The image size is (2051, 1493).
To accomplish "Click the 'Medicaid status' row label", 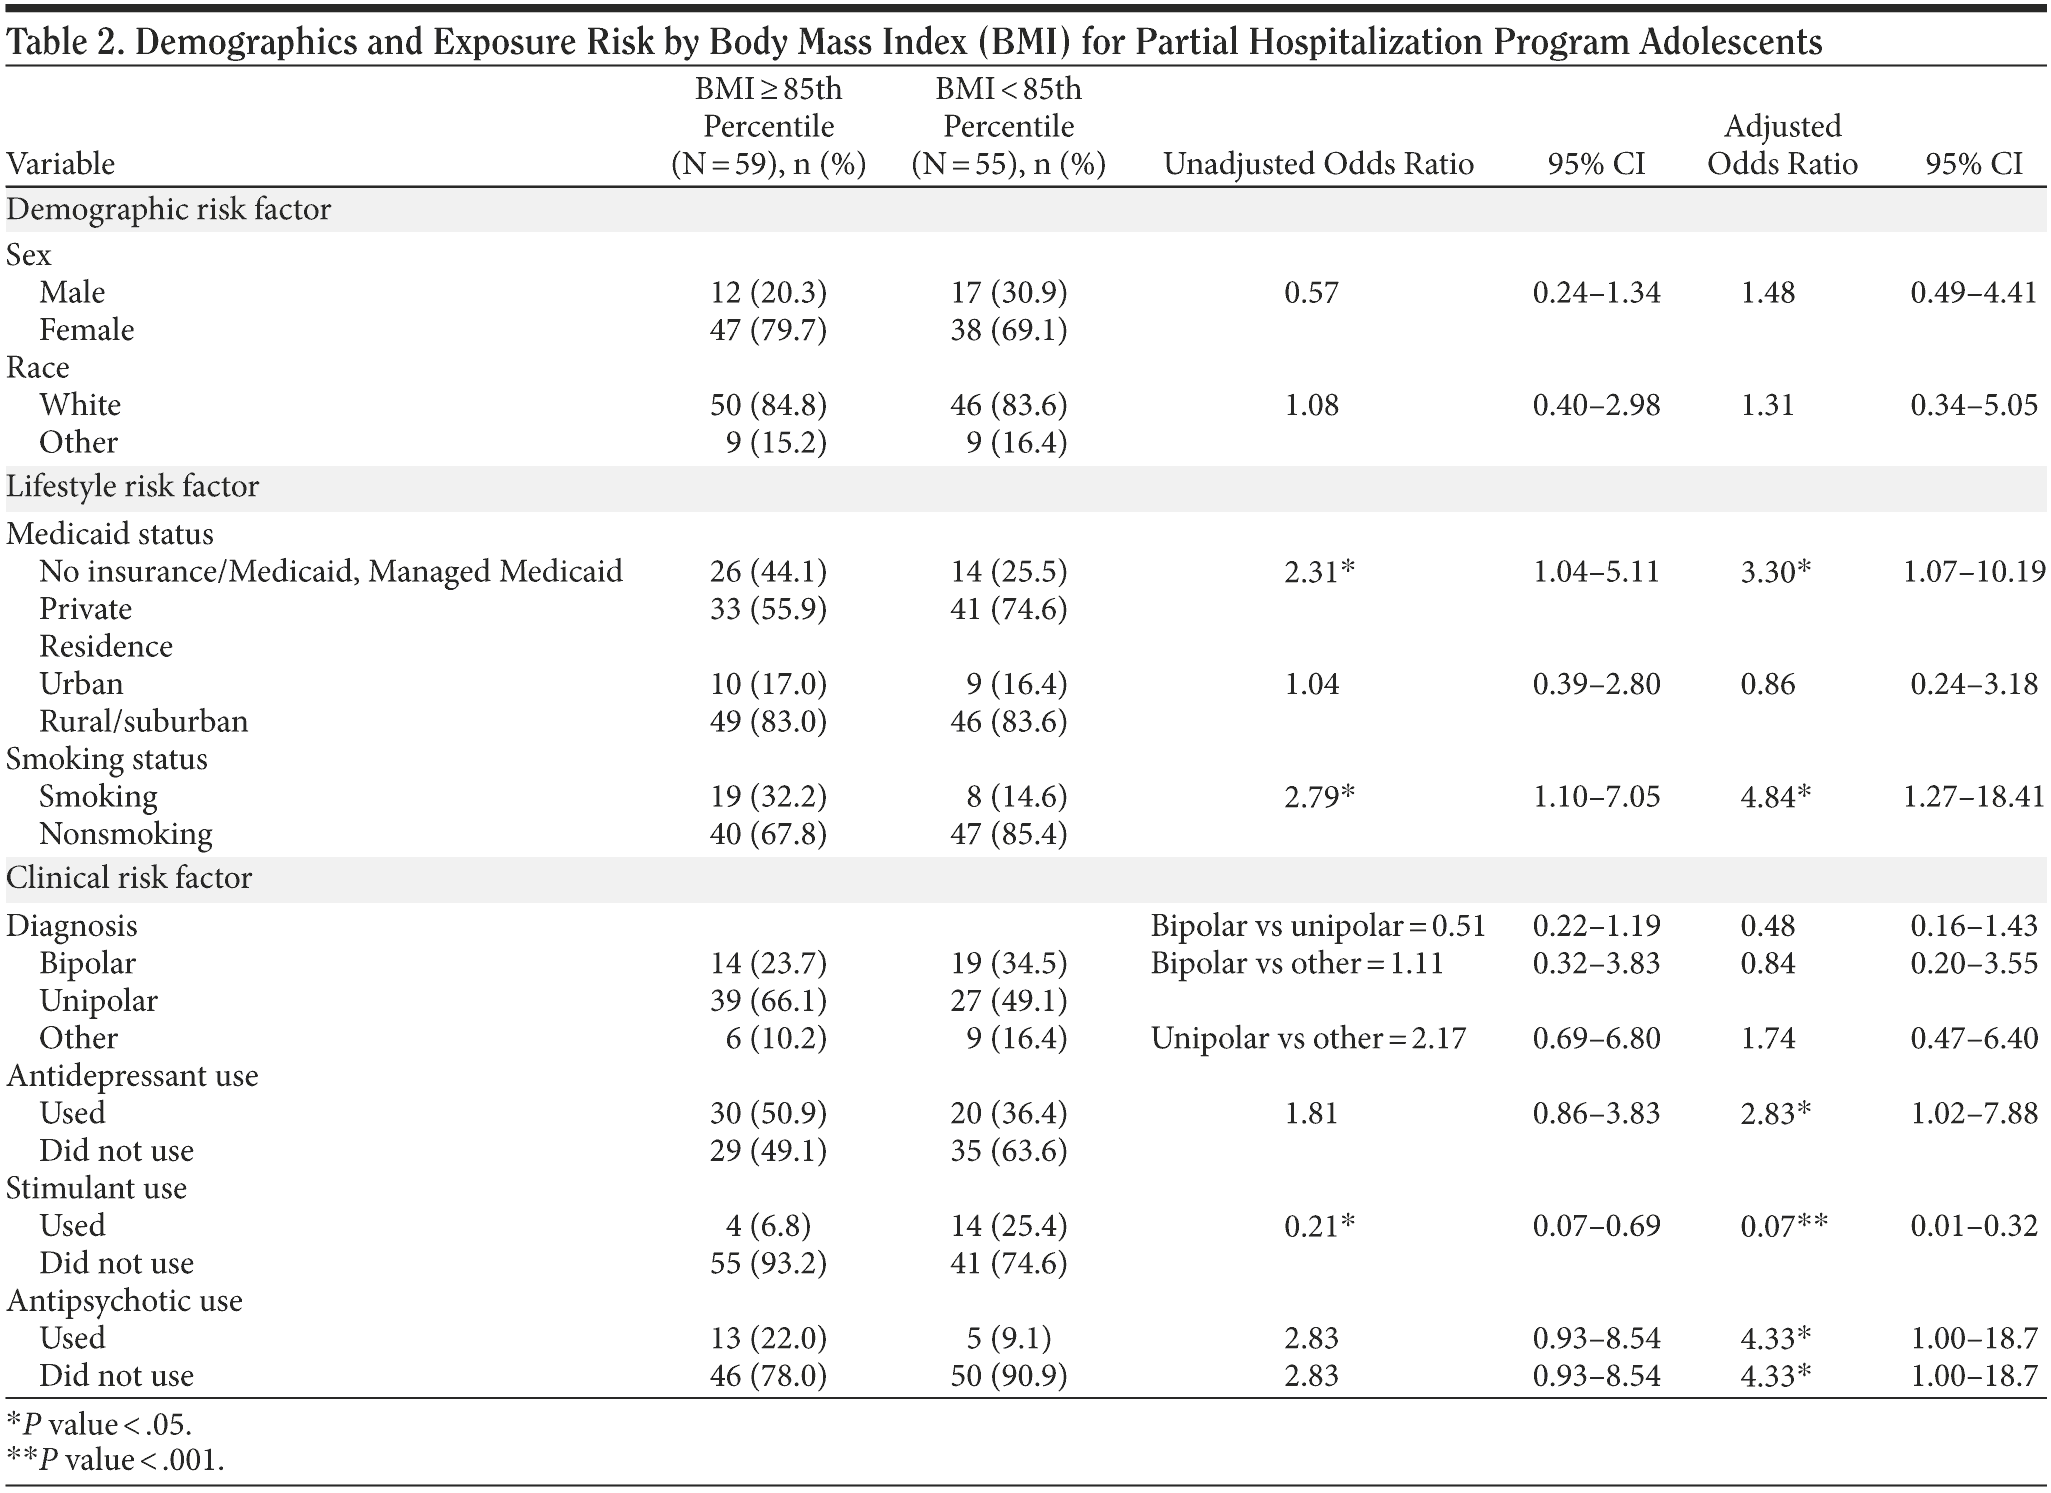I will [x=110, y=534].
